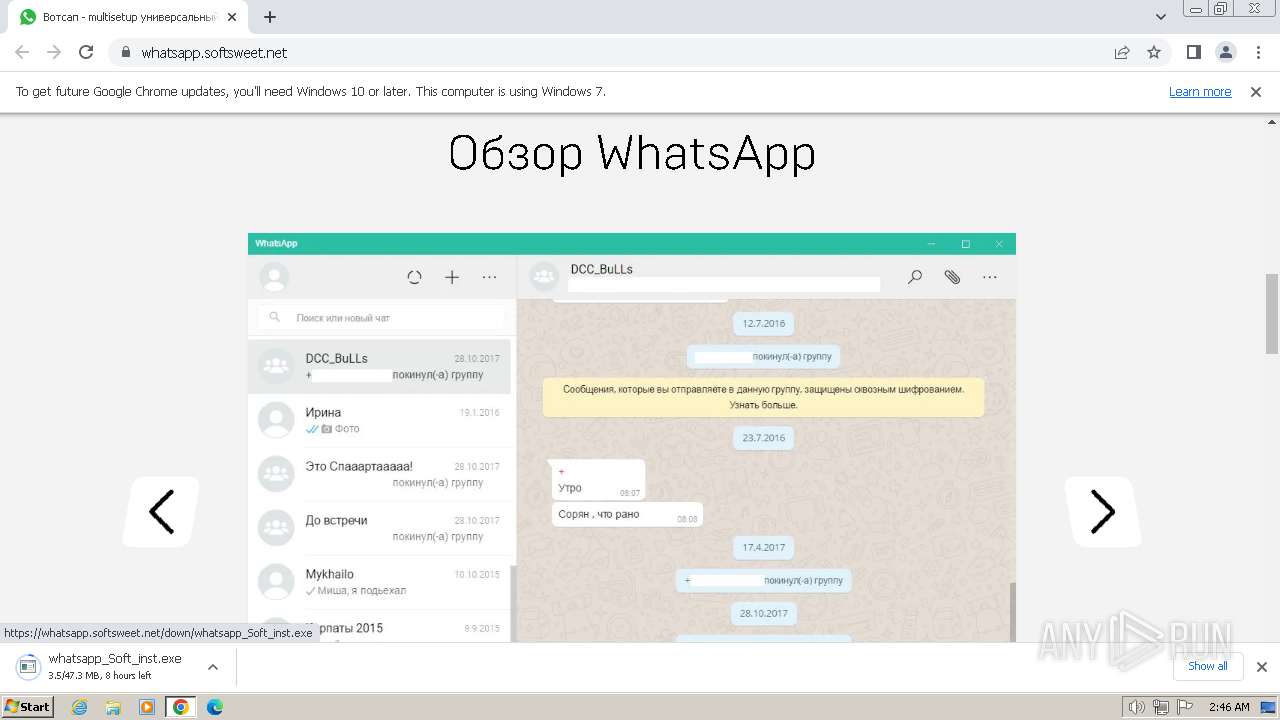This screenshot has width=1280, height=720.
Task: Show previous slide with left arrow
Action: tap(161, 512)
